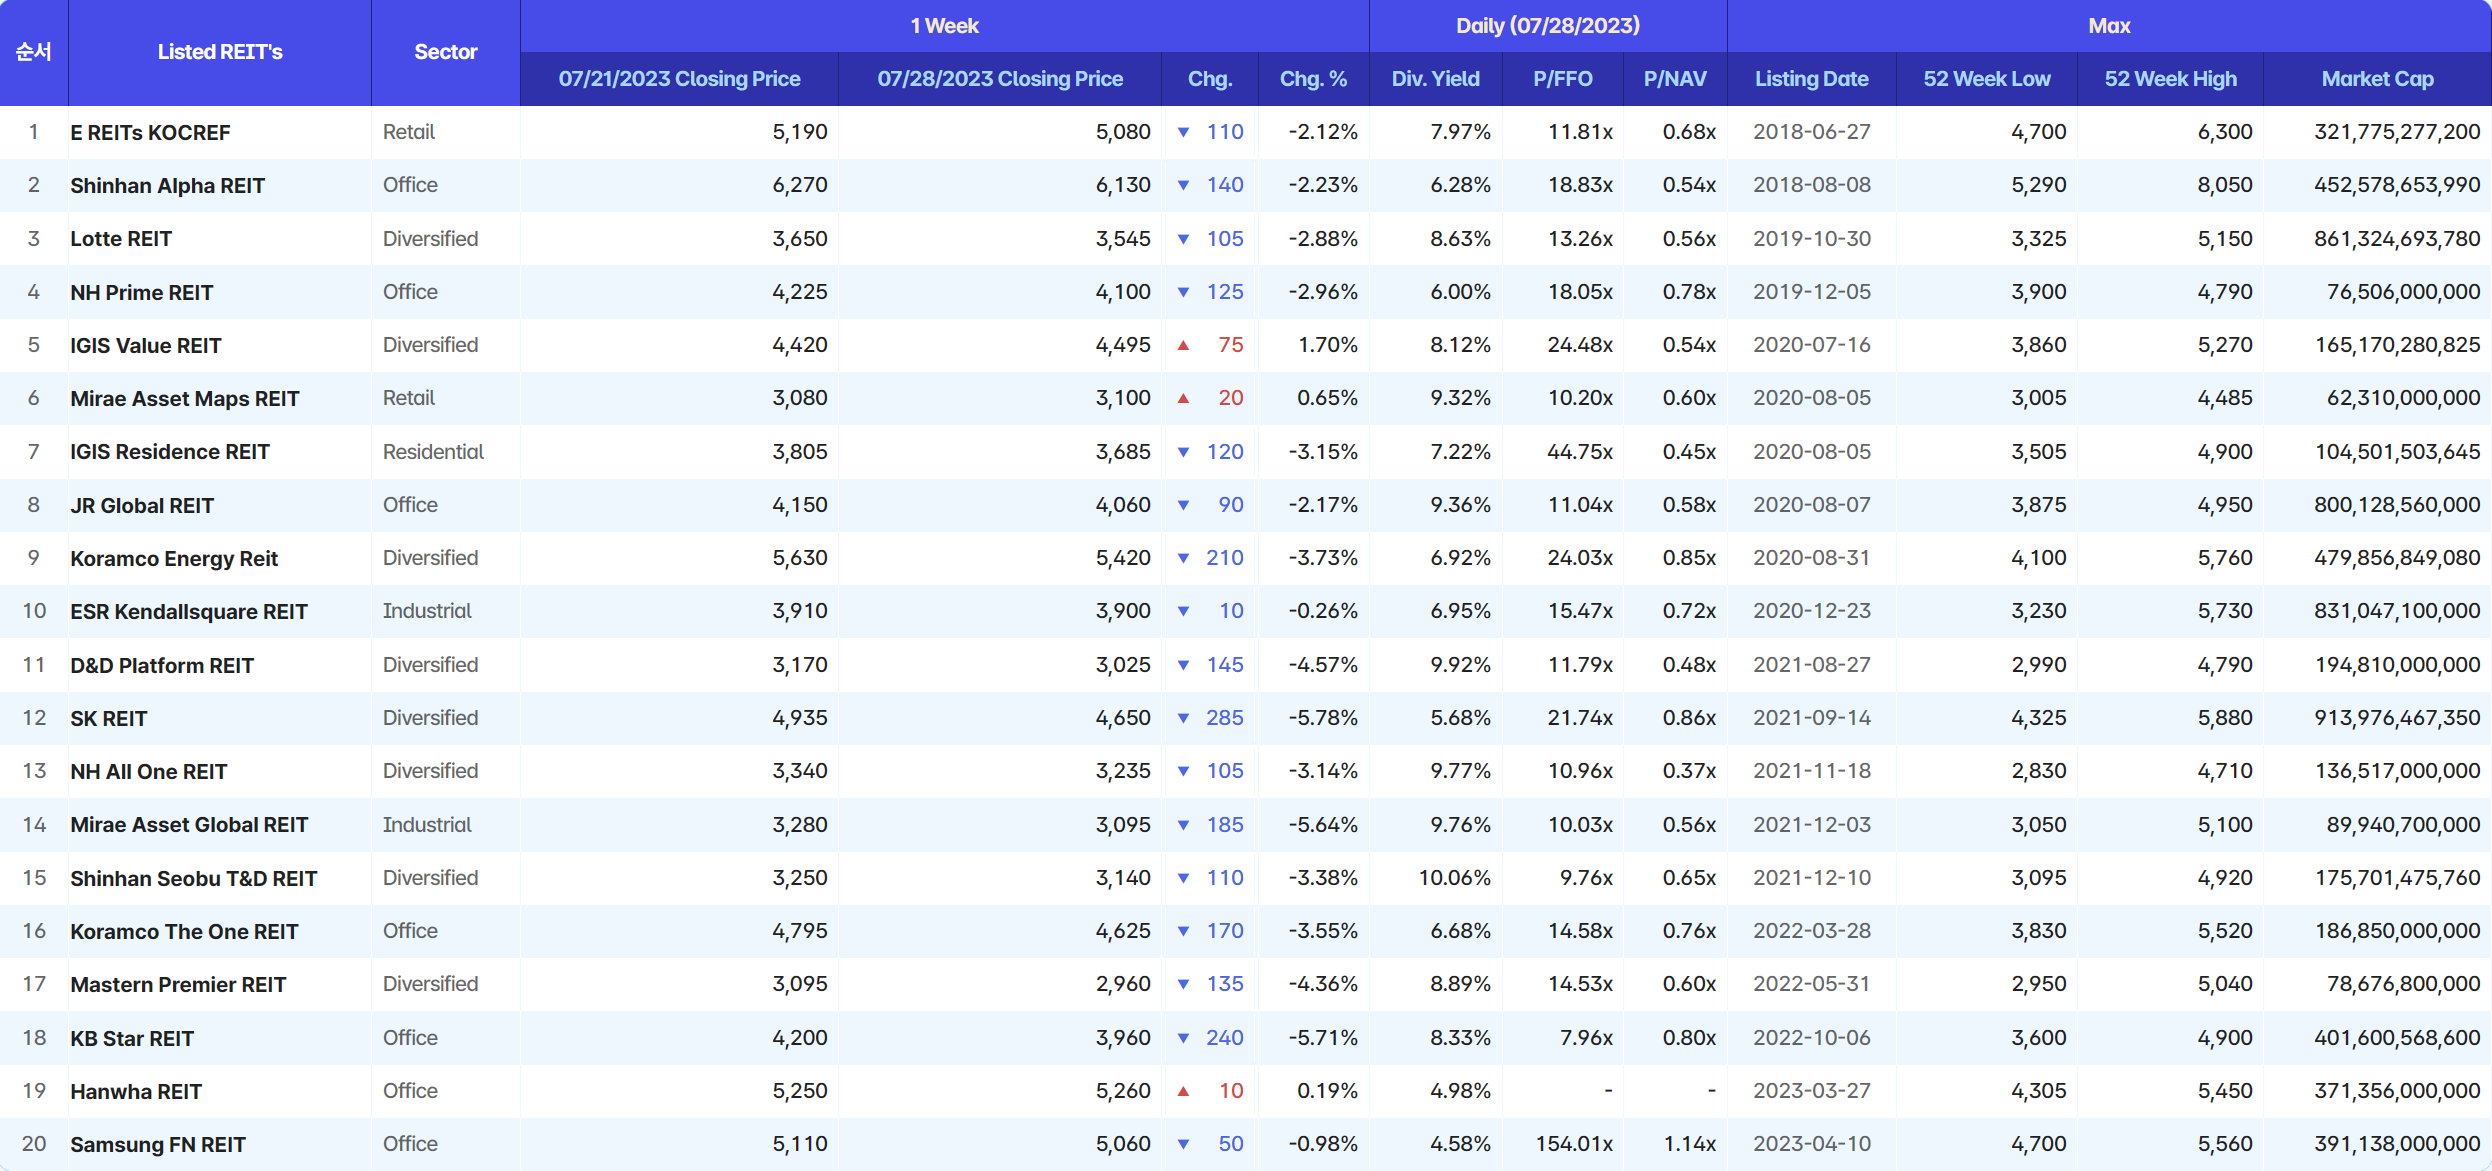Click the down arrow in D&D Platform REIT row
Image resolution: width=2492 pixels, height=1171 pixels.
coord(1183,665)
